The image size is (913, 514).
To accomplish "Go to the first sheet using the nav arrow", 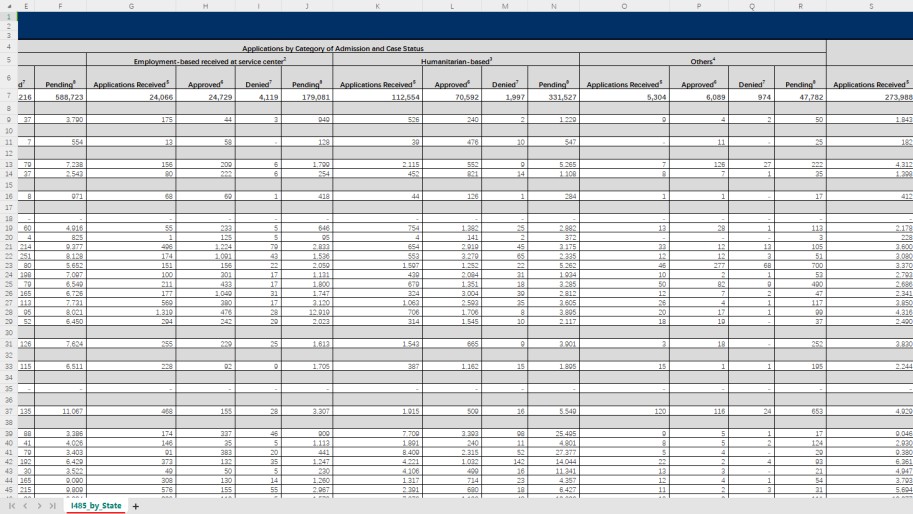I will [12, 506].
